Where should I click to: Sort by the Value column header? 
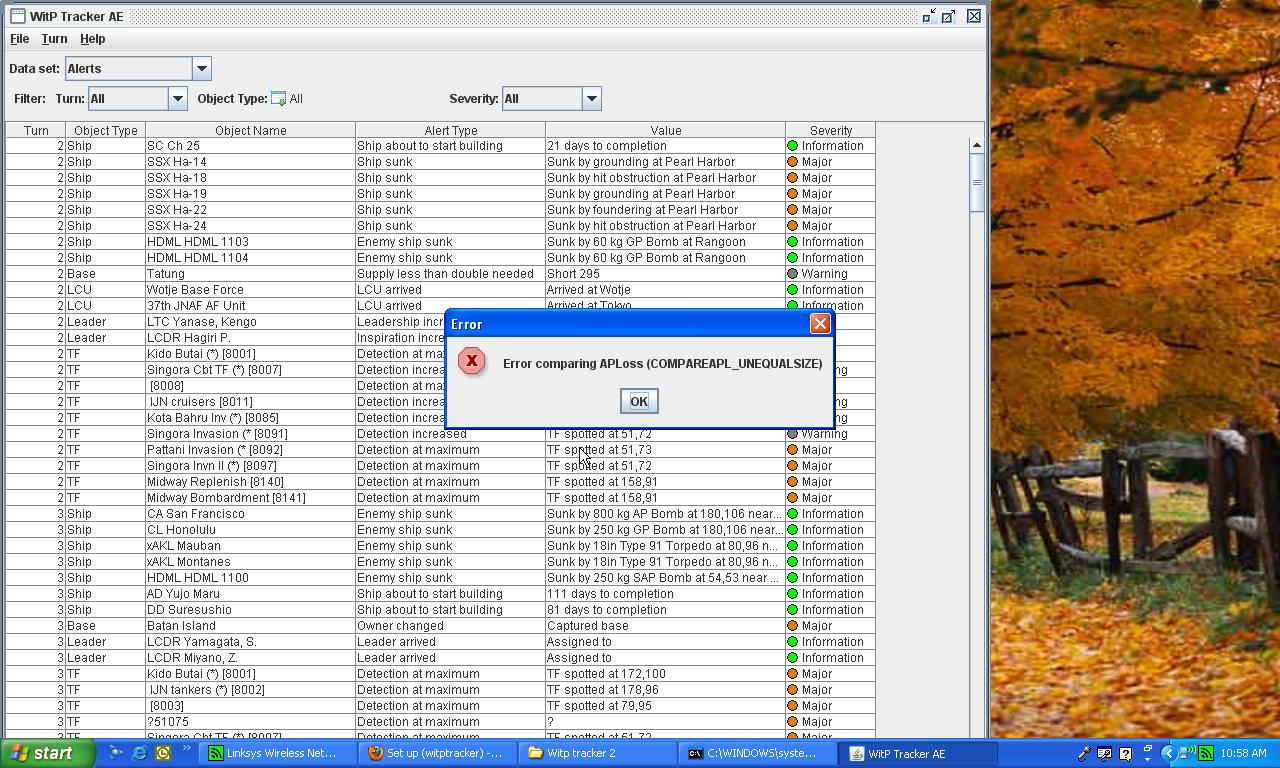tap(666, 130)
